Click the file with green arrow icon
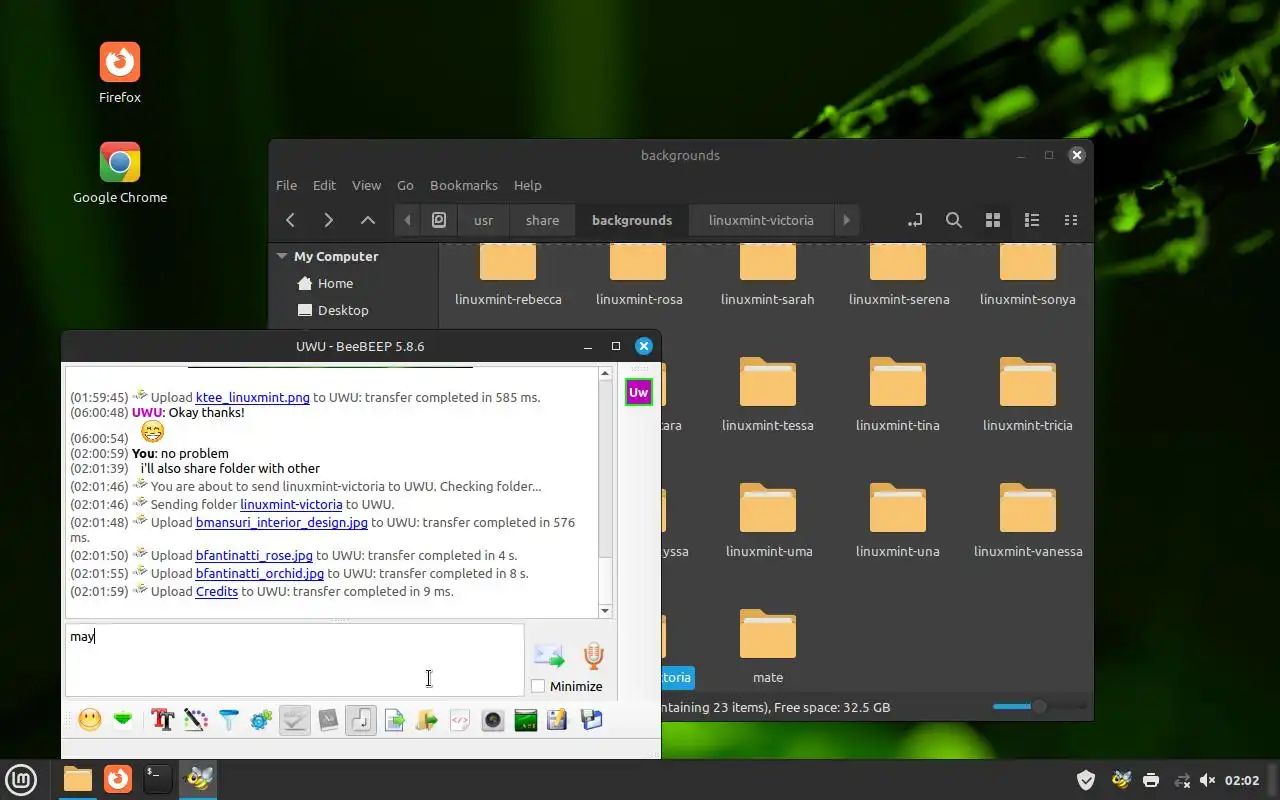This screenshot has width=1280, height=800. pos(394,720)
